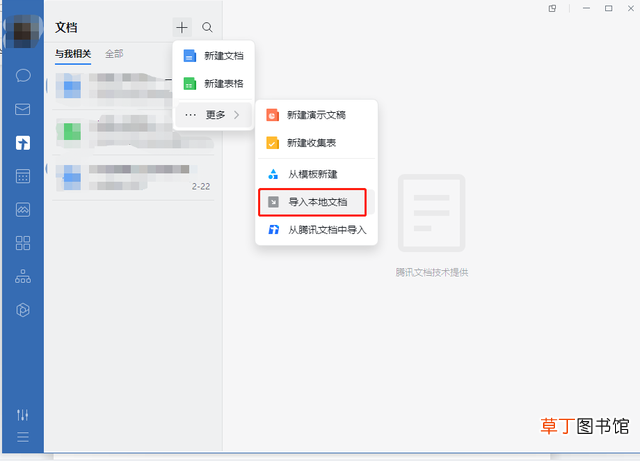The image size is (640, 461).
Task: Open the mail envelope sidebar icon
Action: [22, 109]
